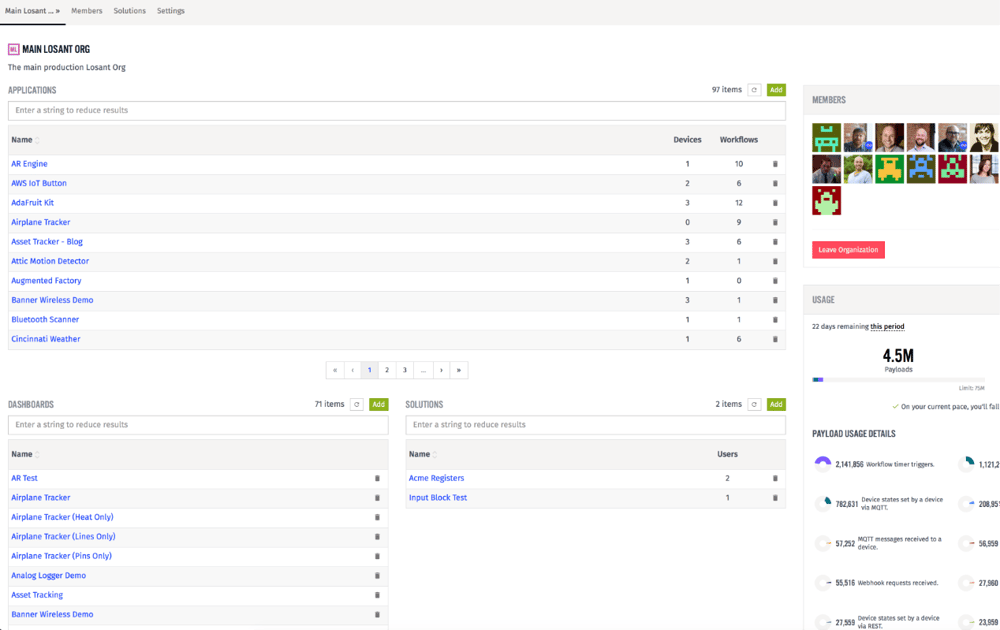This screenshot has height=630, width=1000.
Task: Open the Main Losant breadcrumb tab
Action: click(32, 11)
